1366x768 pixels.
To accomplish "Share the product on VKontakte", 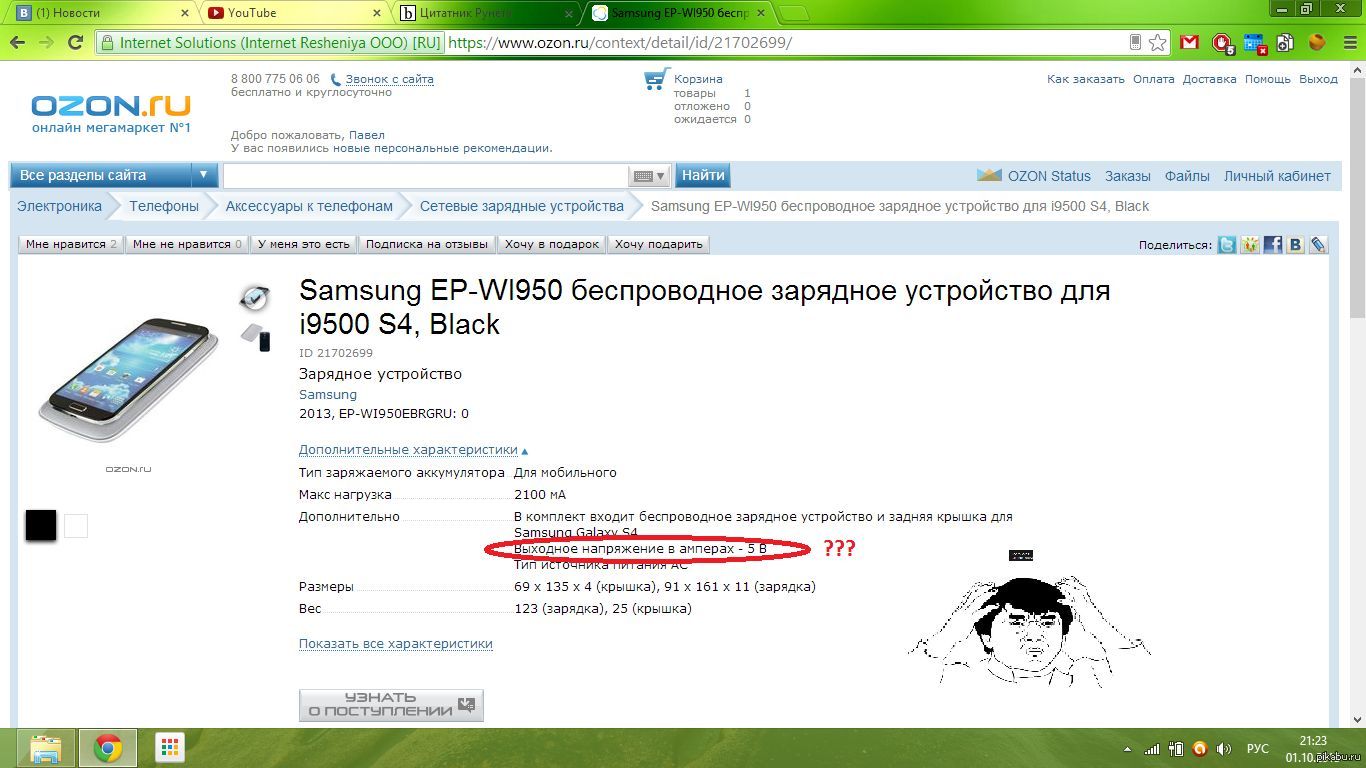I will [1295, 244].
